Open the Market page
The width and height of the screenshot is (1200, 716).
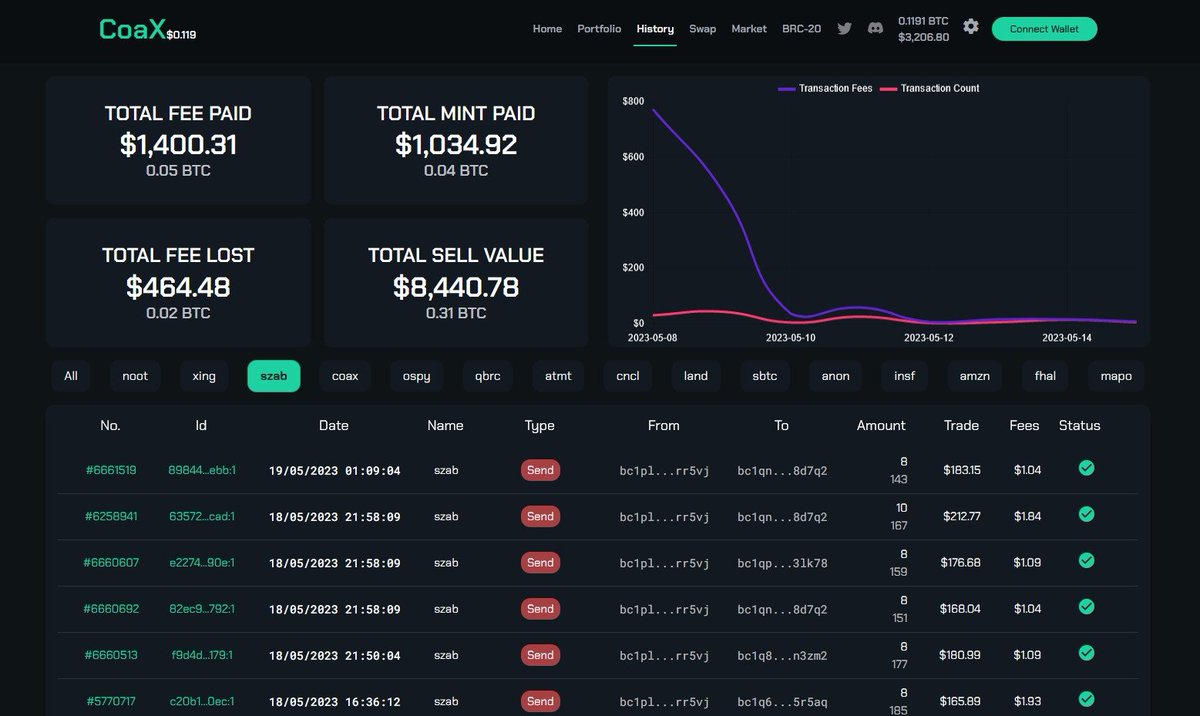click(x=749, y=29)
